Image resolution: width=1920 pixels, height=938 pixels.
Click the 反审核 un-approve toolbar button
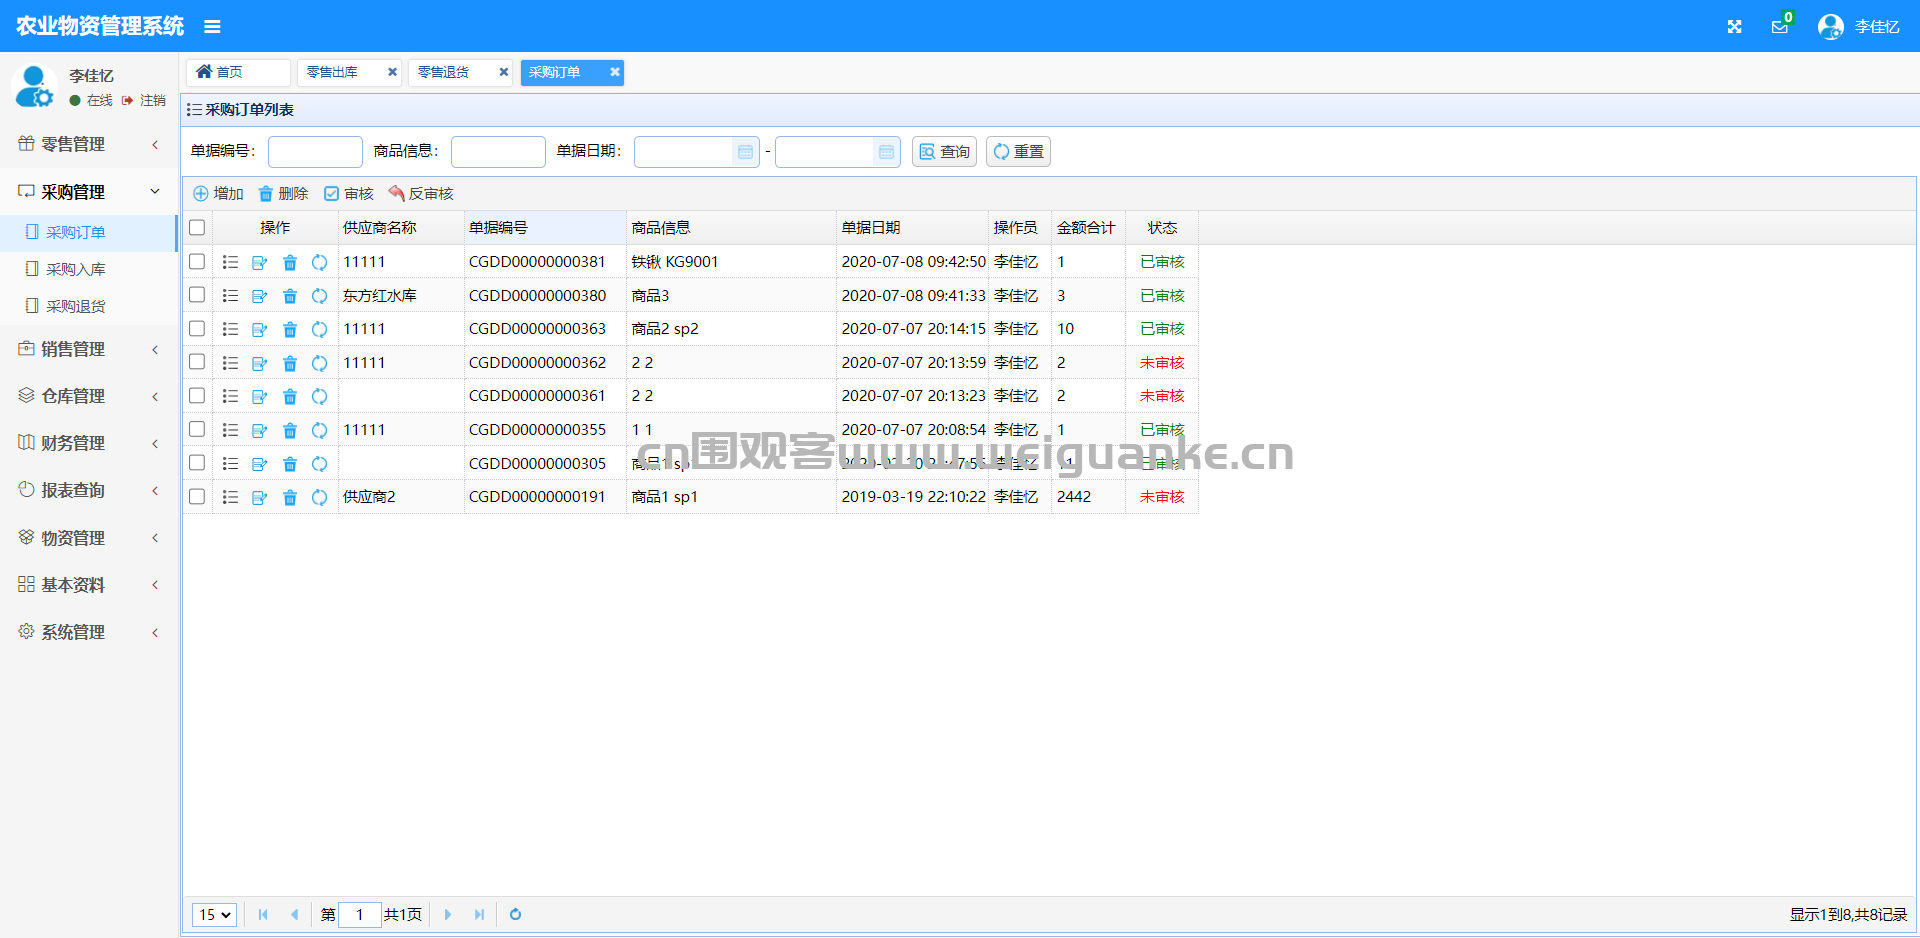click(x=421, y=194)
